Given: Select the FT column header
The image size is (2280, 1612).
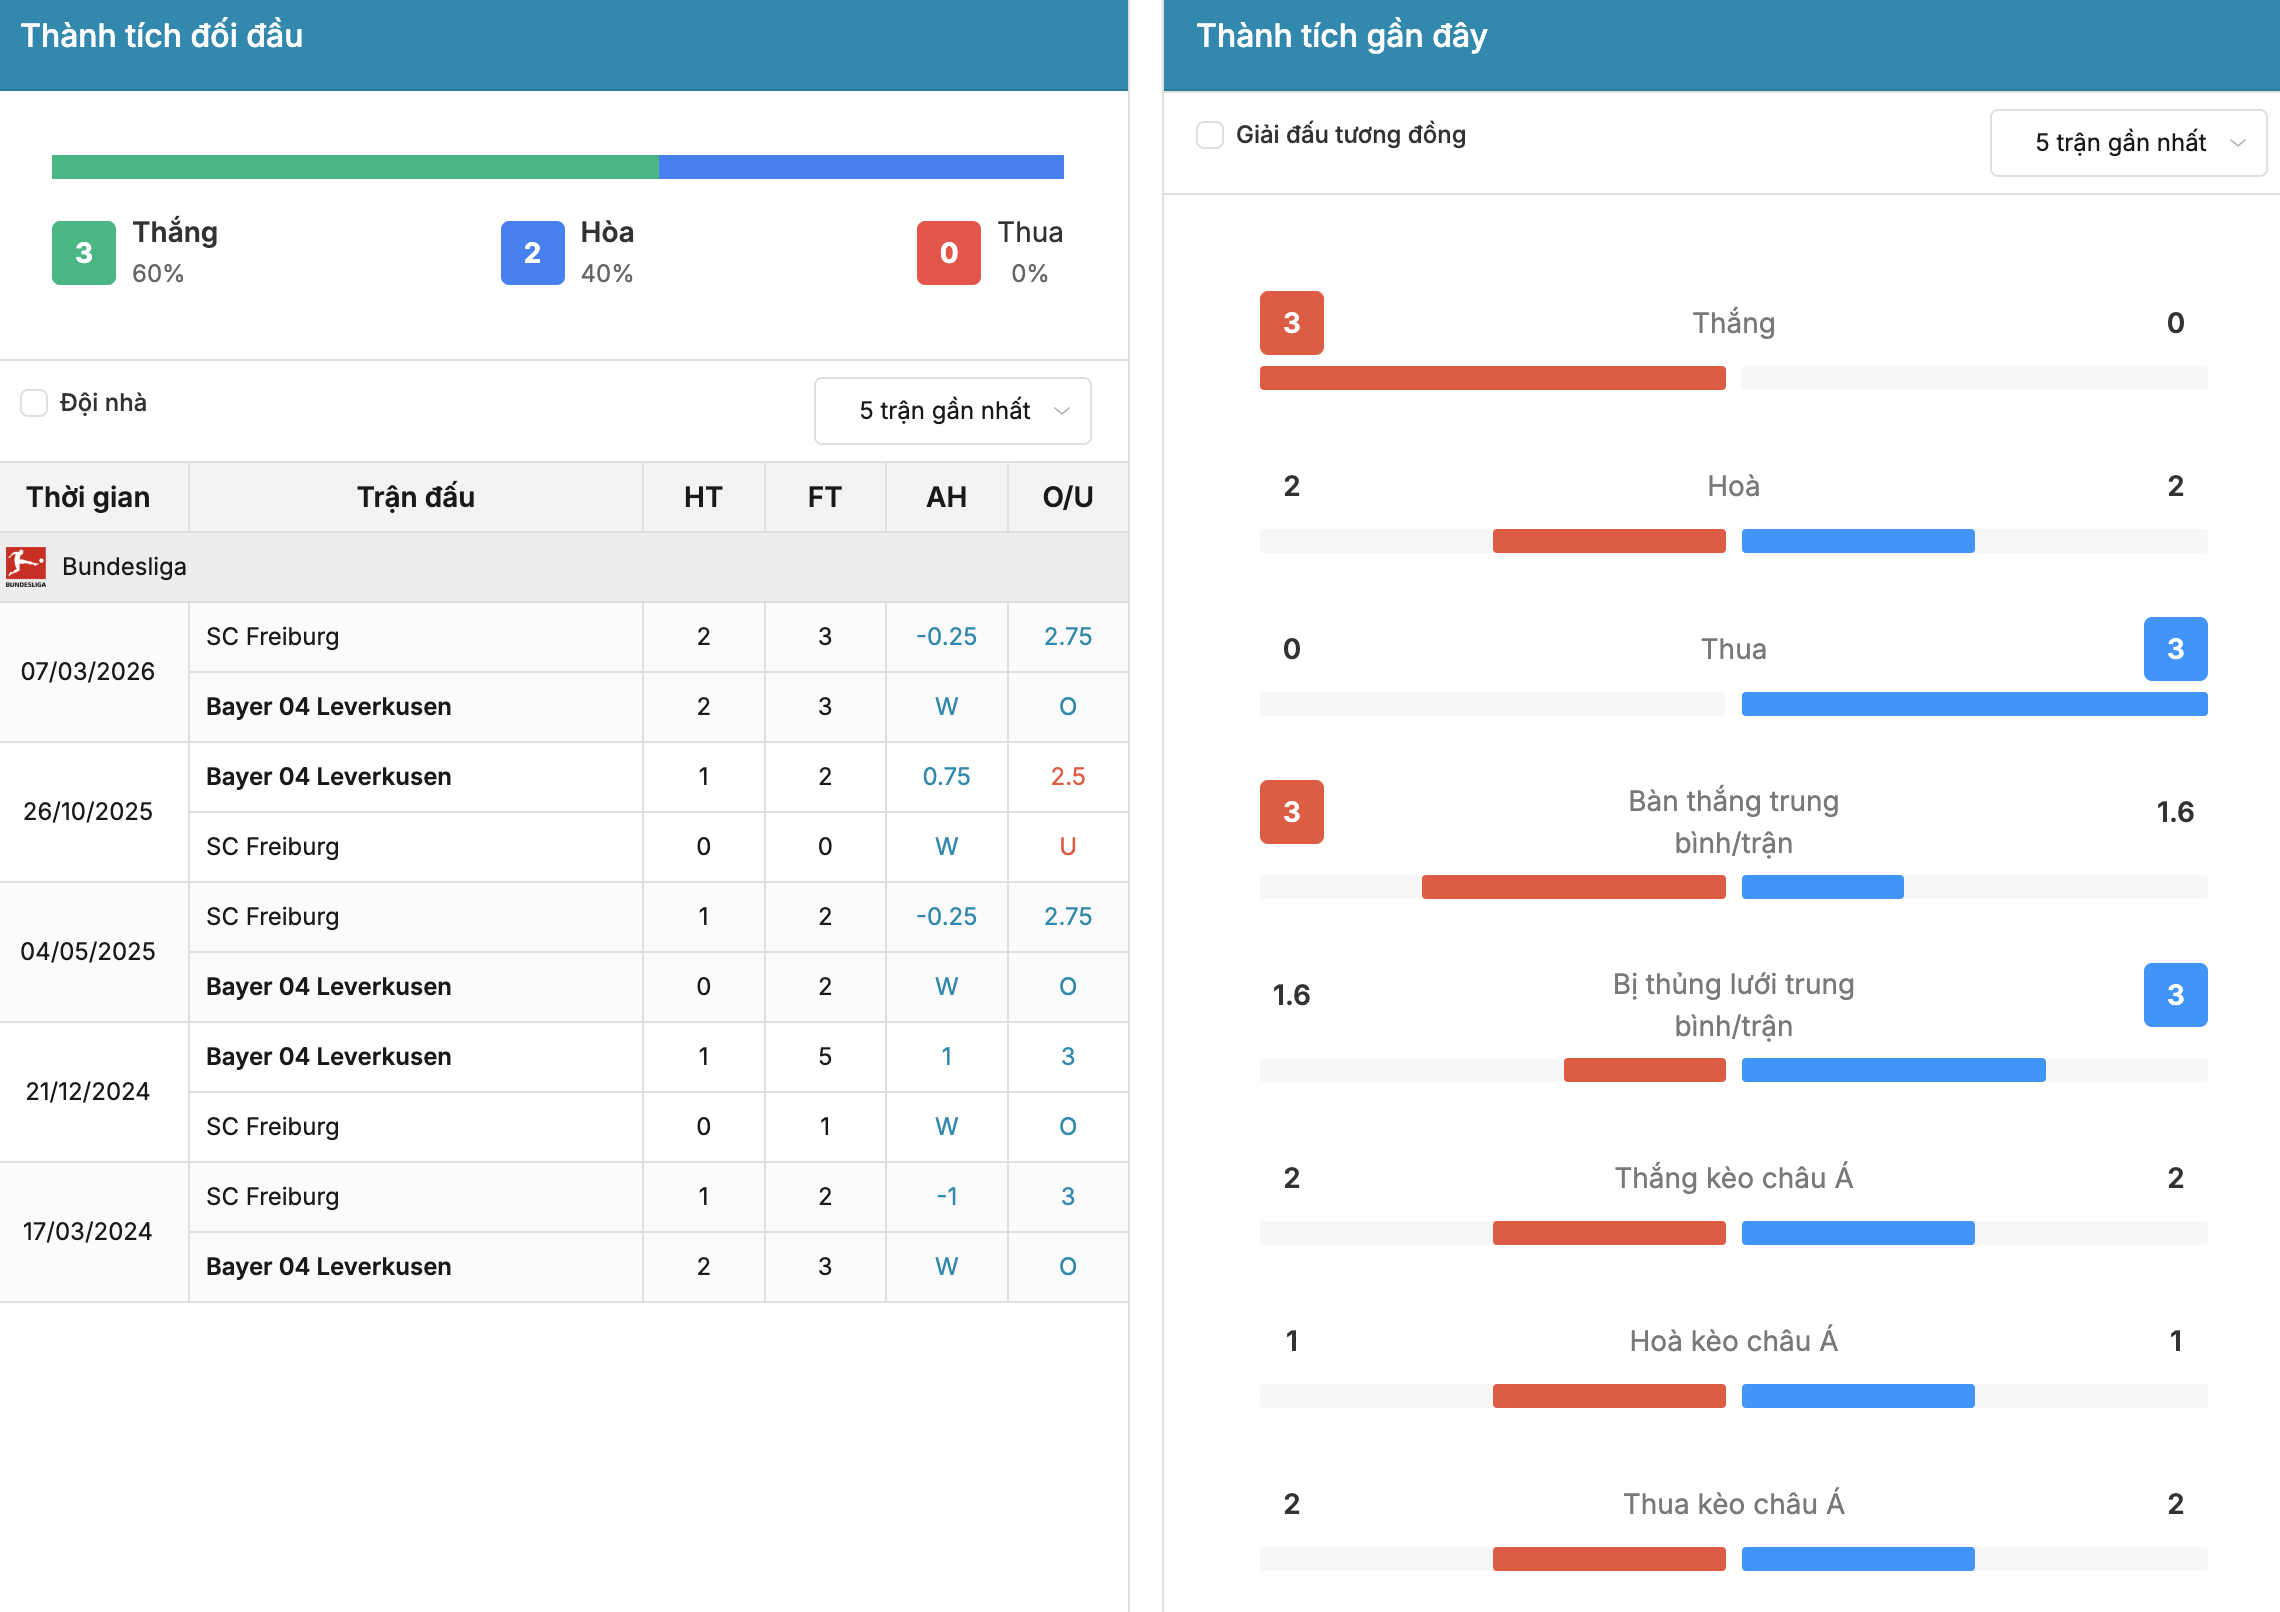Looking at the screenshot, I should [825, 497].
